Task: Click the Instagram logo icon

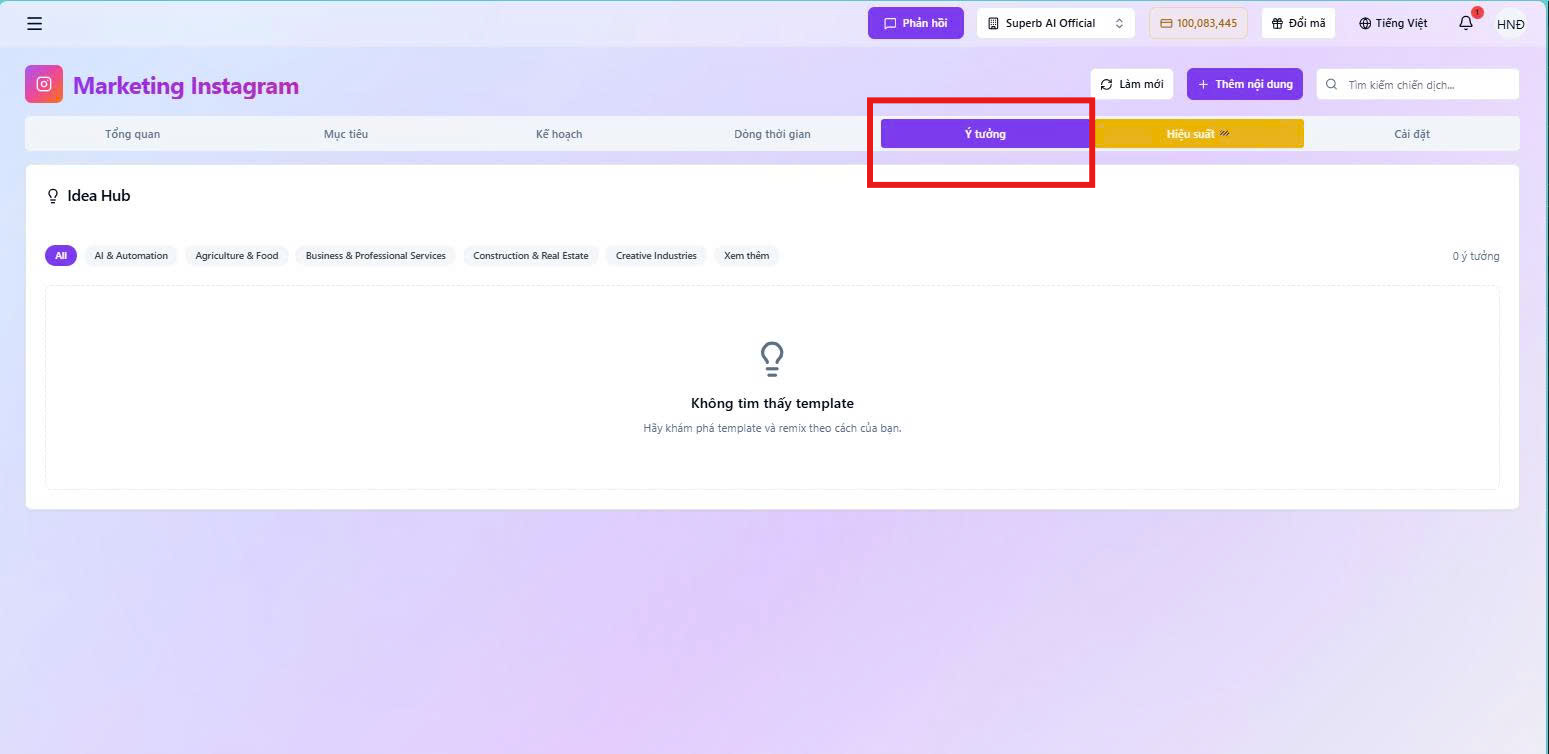Action: (x=44, y=85)
